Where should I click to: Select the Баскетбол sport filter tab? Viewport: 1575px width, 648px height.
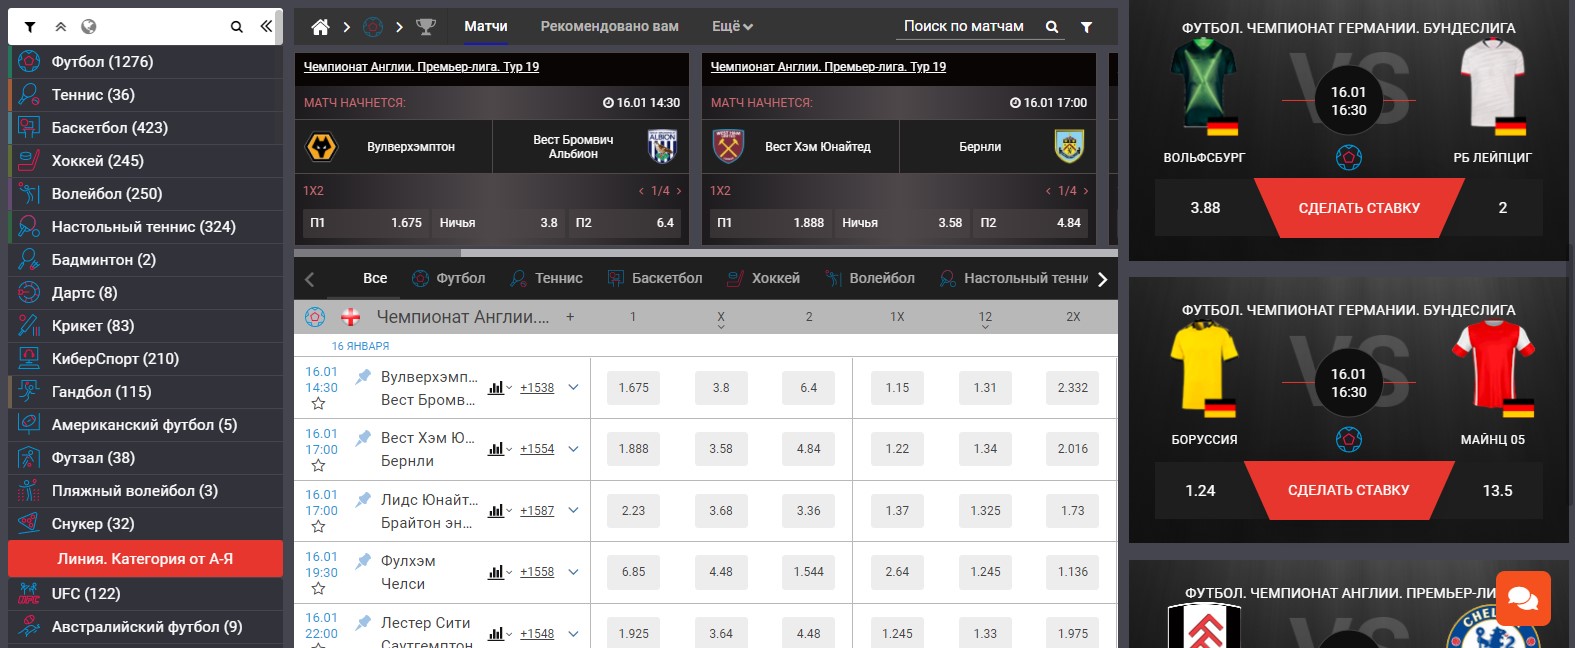pyautogui.click(x=654, y=278)
